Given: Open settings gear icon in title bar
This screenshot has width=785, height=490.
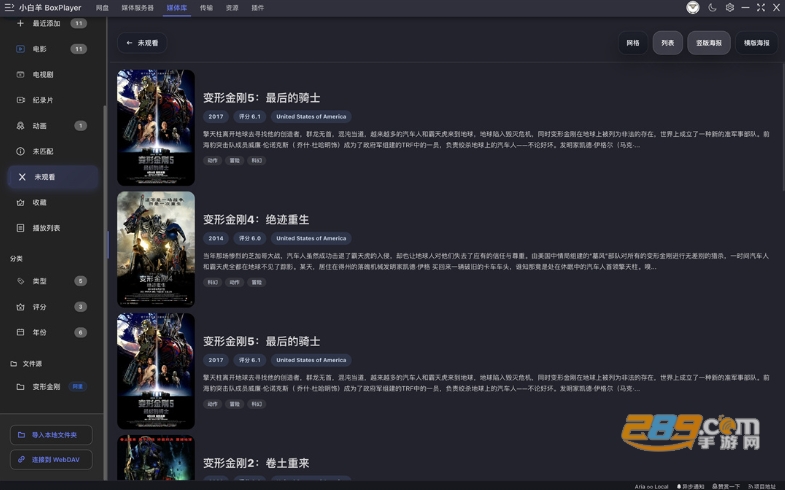Looking at the screenshot, I should pyautogui.click(x=730, y=8).
